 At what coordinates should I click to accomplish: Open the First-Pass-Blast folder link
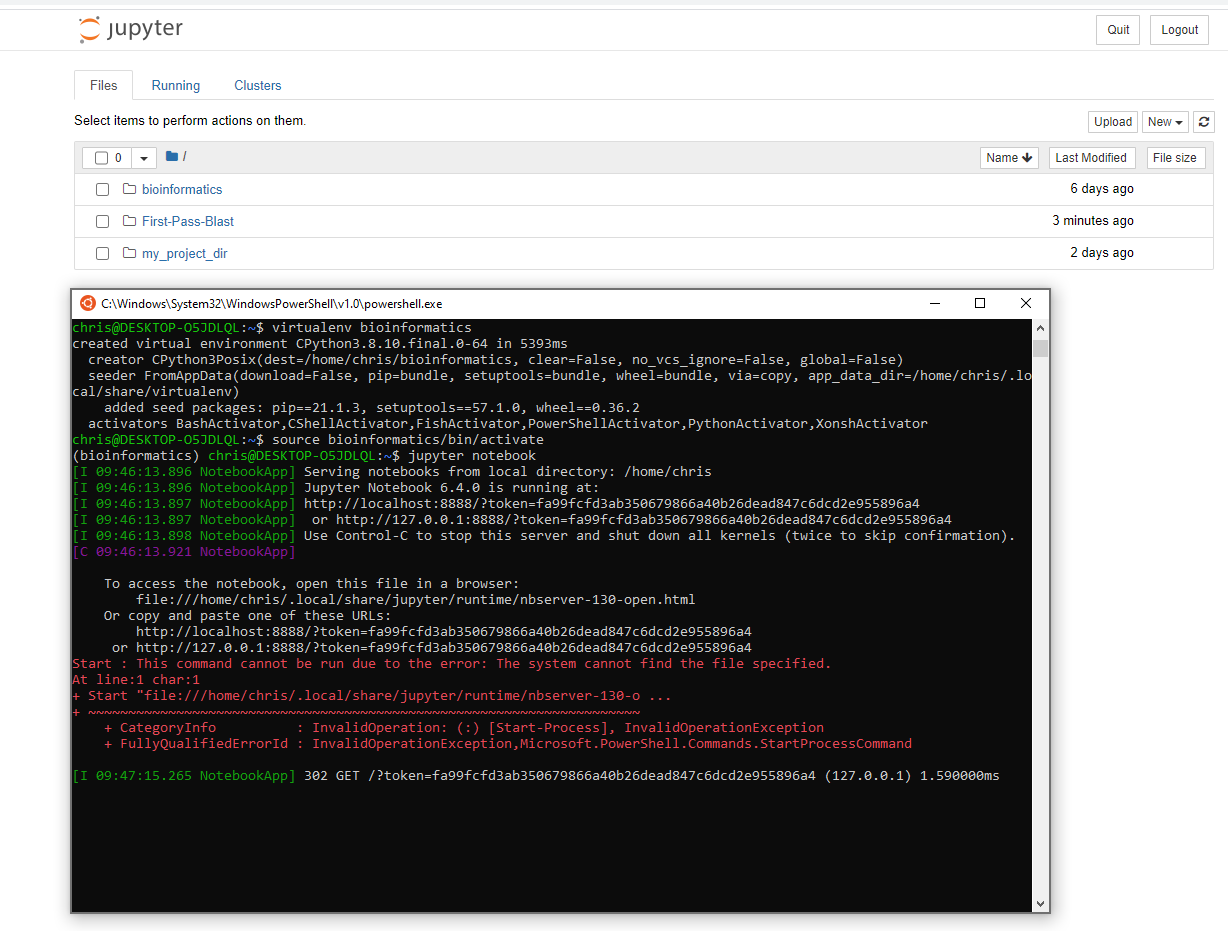[x=188, y=221]
